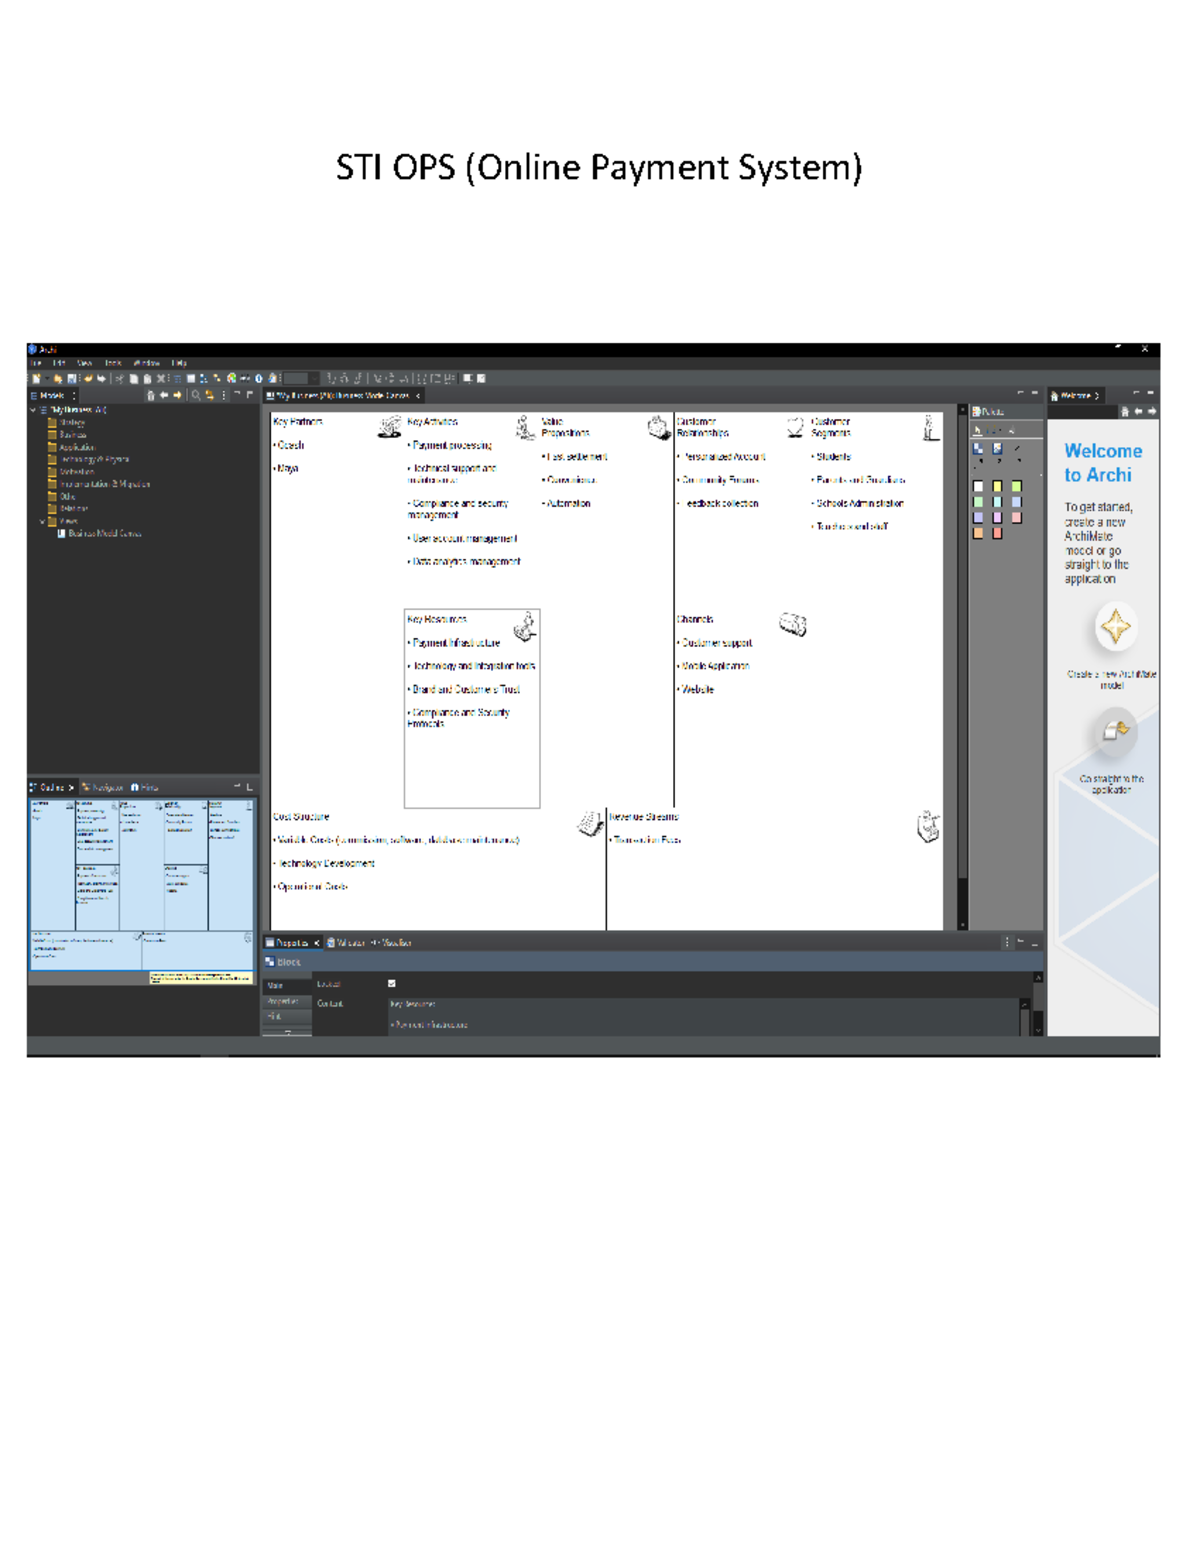Click the back arrow in the Welcome view
The image size is (1200, 1553).
[1138, 411]
